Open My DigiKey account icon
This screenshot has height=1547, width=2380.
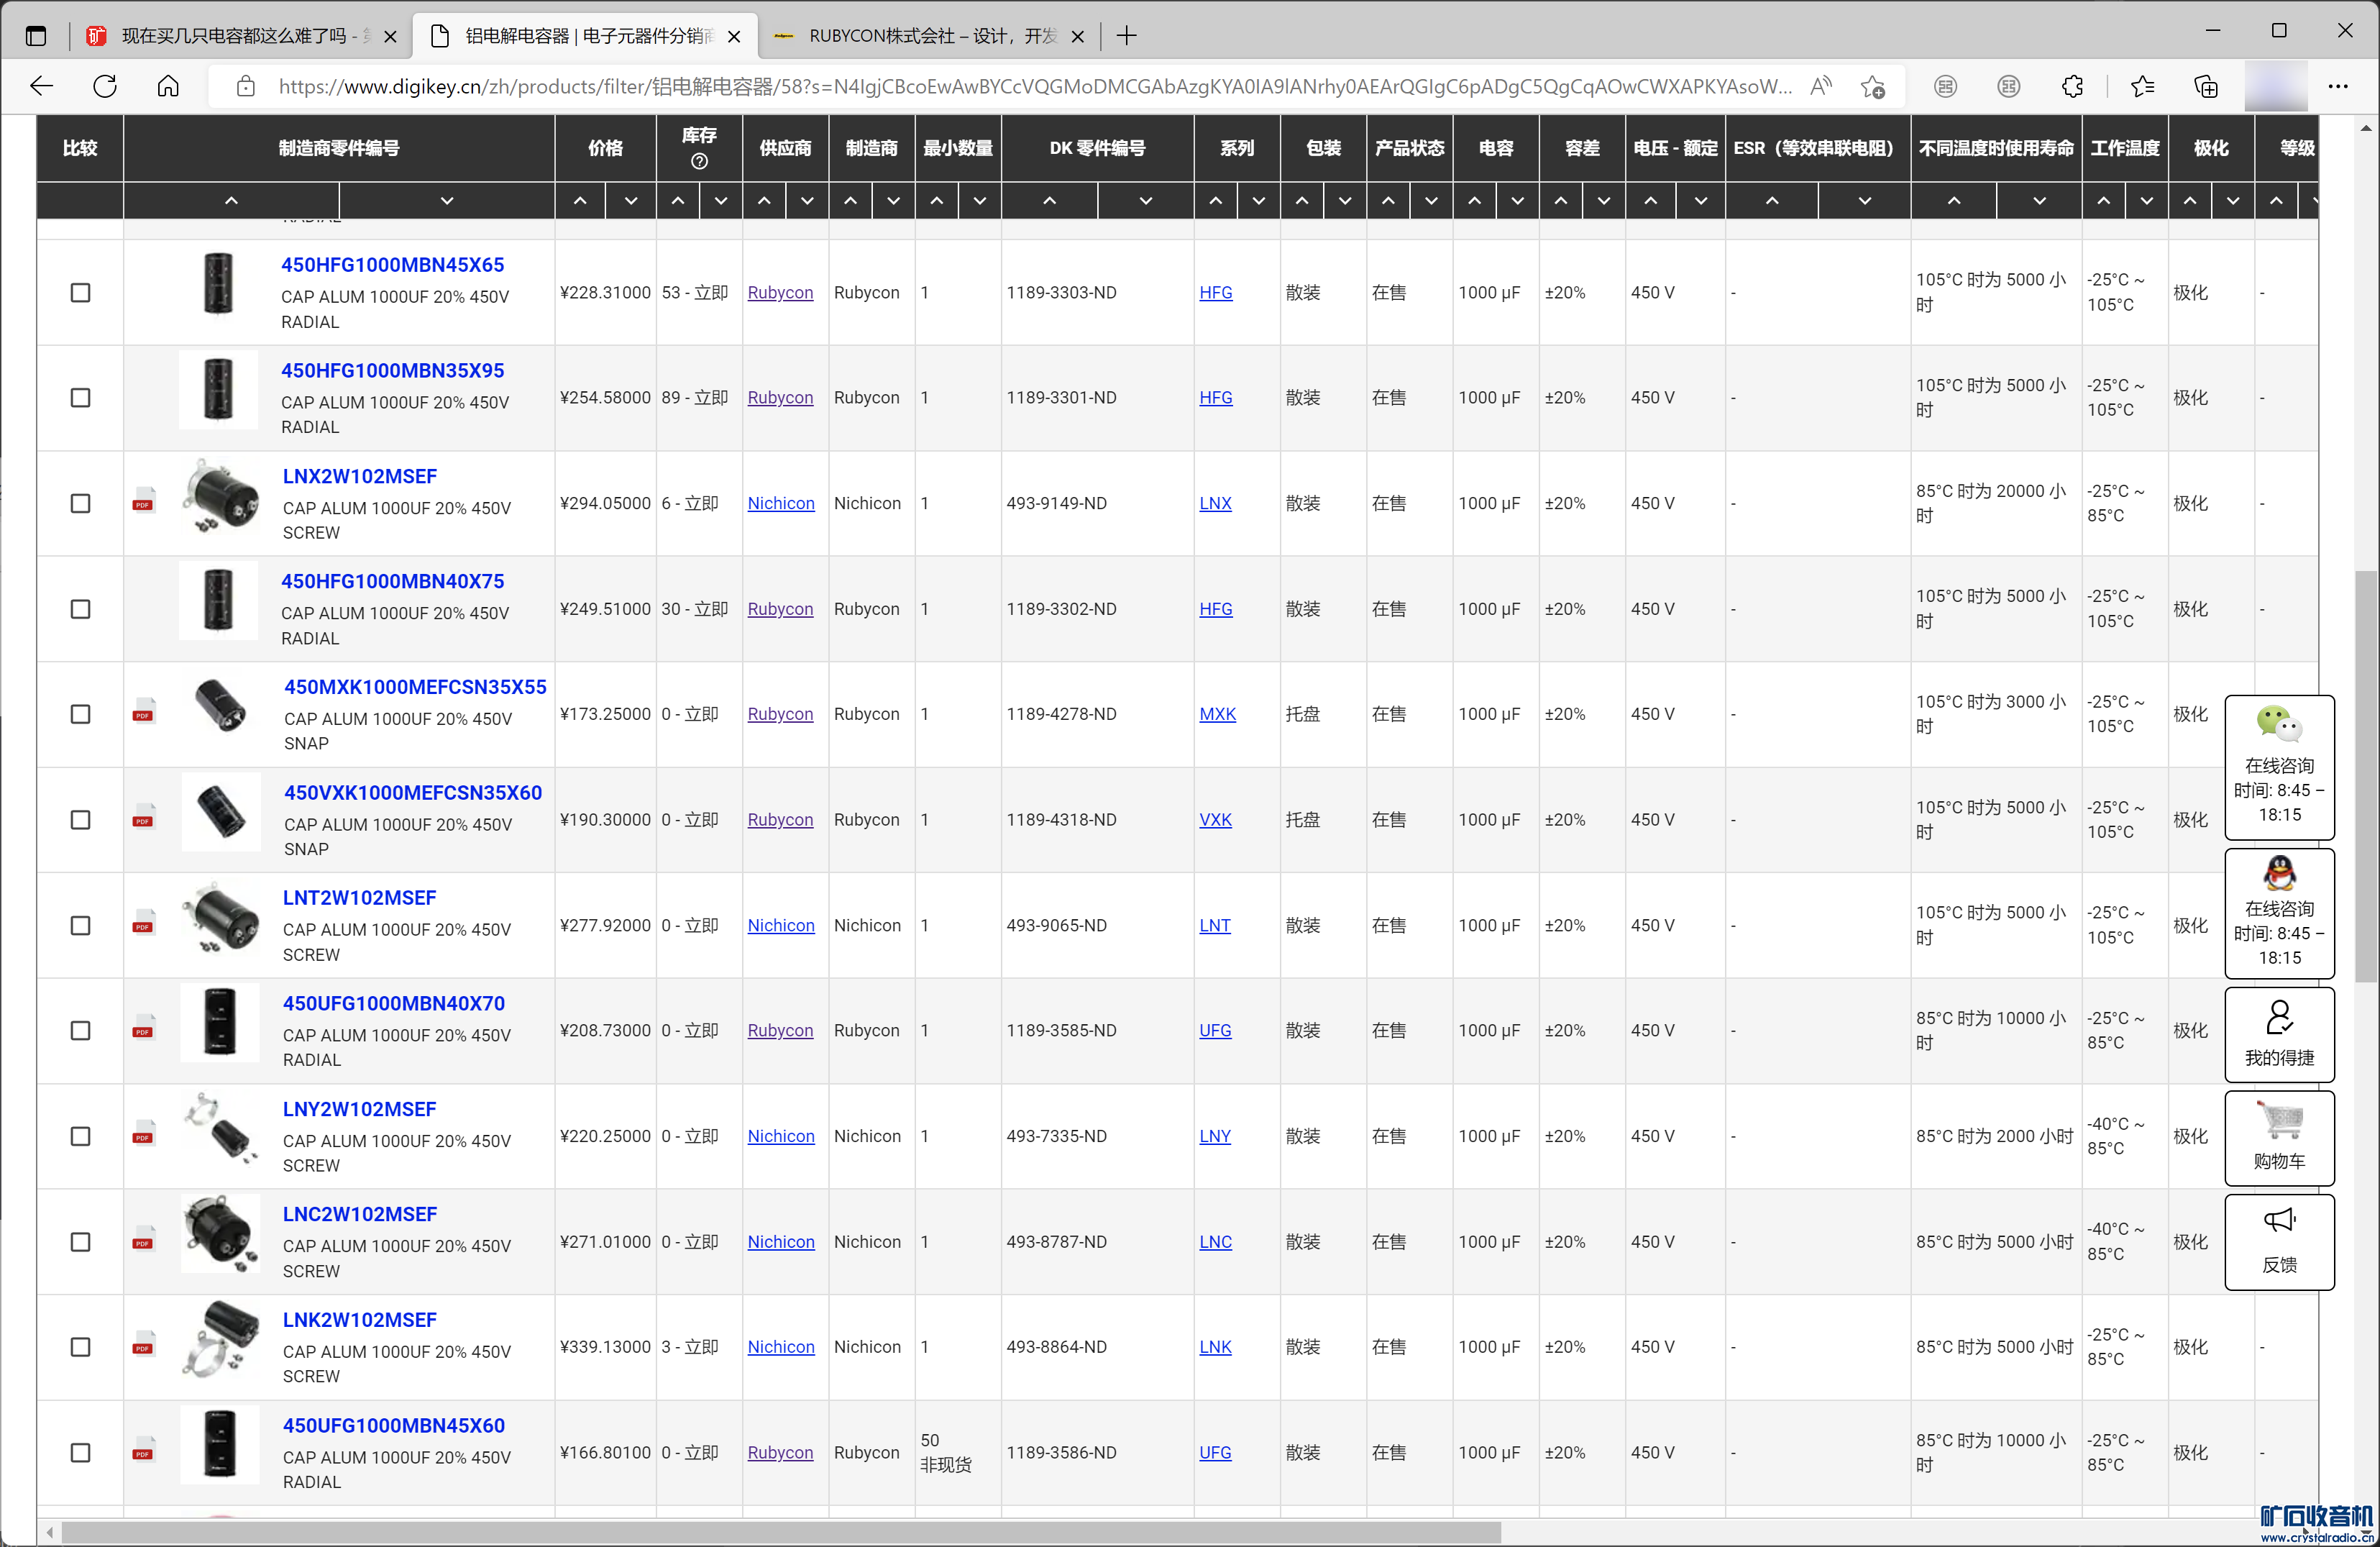(2279, 1018)
